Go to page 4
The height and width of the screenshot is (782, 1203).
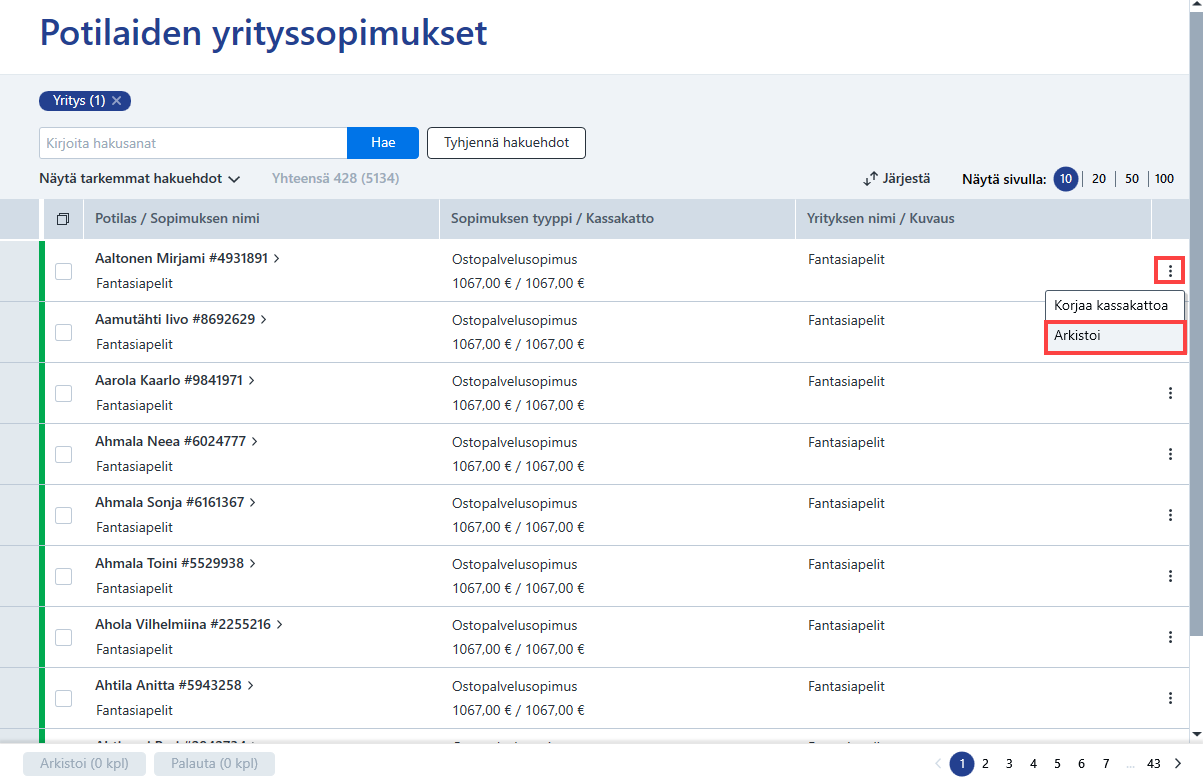[1033, 764]
